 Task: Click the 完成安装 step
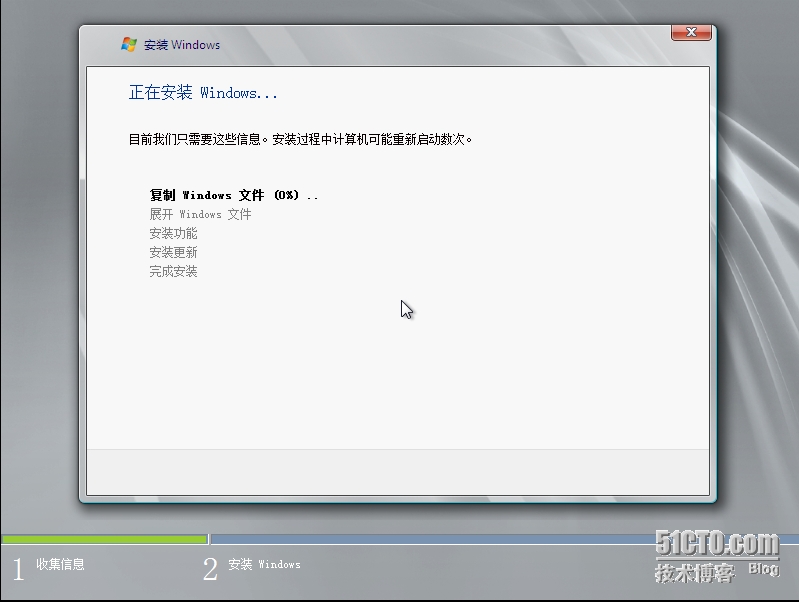tap(173, 271)
